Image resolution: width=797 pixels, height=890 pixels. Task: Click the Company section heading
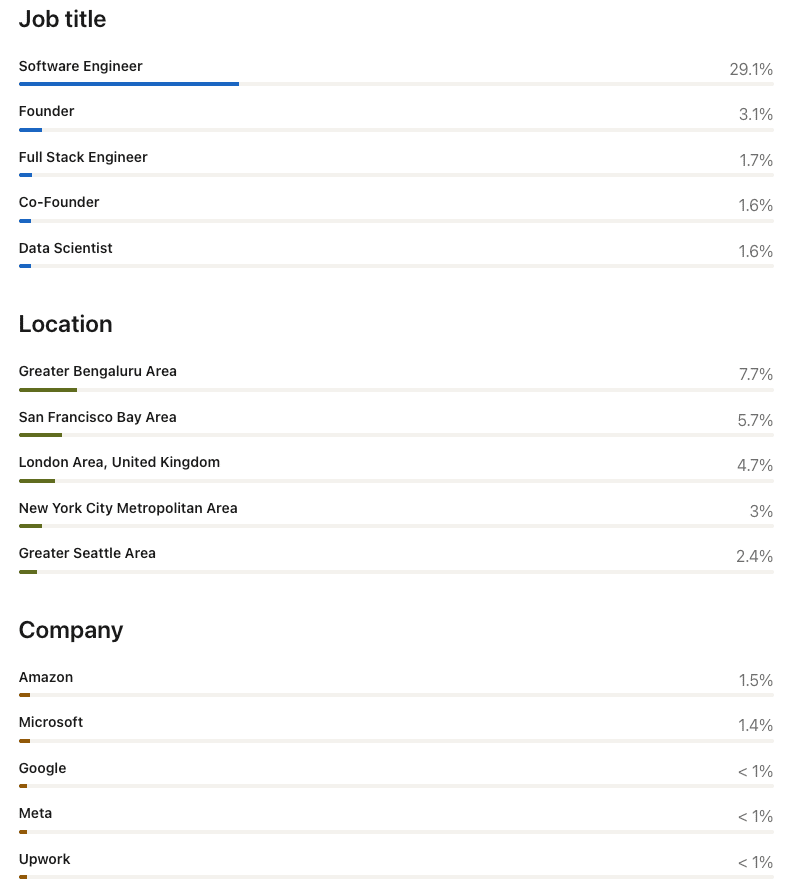click(70, 631)
